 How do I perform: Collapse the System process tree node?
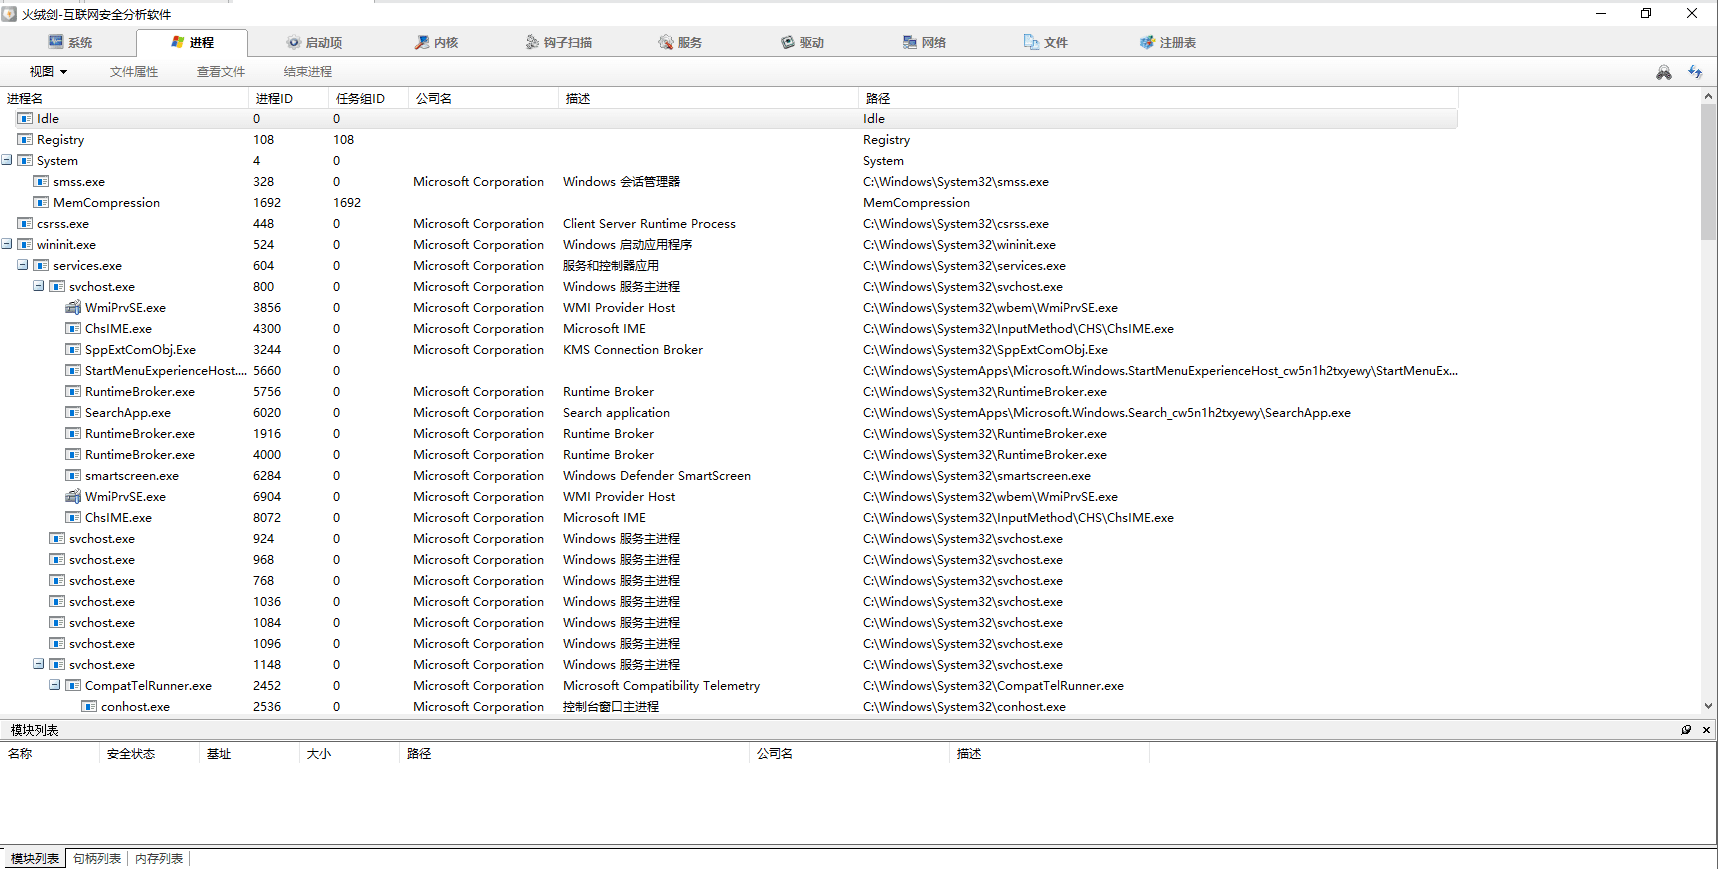[x=7, y=160]
